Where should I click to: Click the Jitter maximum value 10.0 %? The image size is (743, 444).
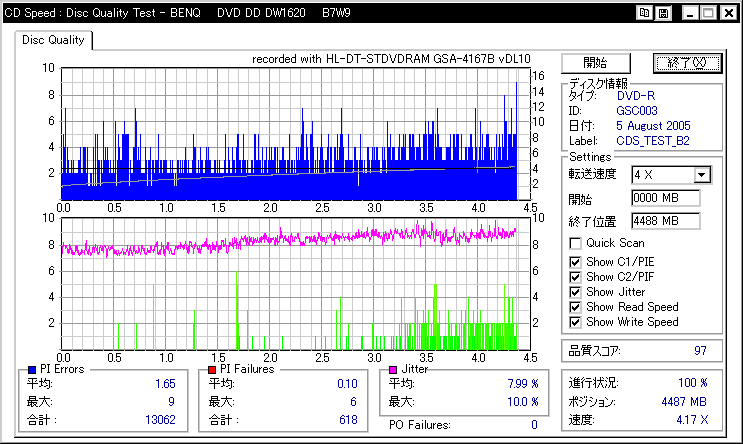coord(523,402)
